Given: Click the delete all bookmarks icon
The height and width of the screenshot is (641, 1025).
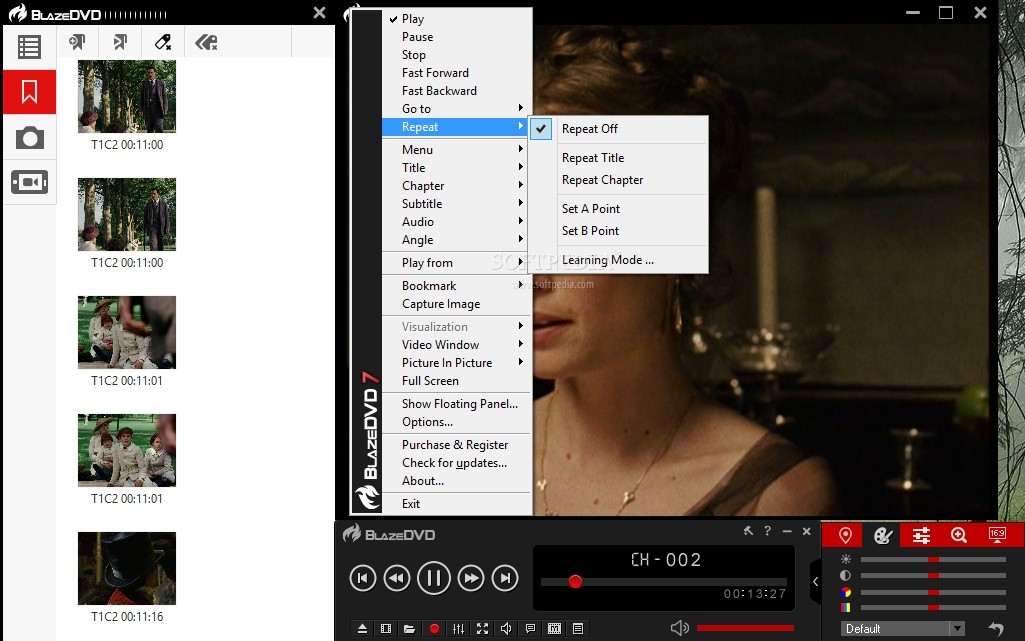Looking at the screenshot, I should pos(206,42).
